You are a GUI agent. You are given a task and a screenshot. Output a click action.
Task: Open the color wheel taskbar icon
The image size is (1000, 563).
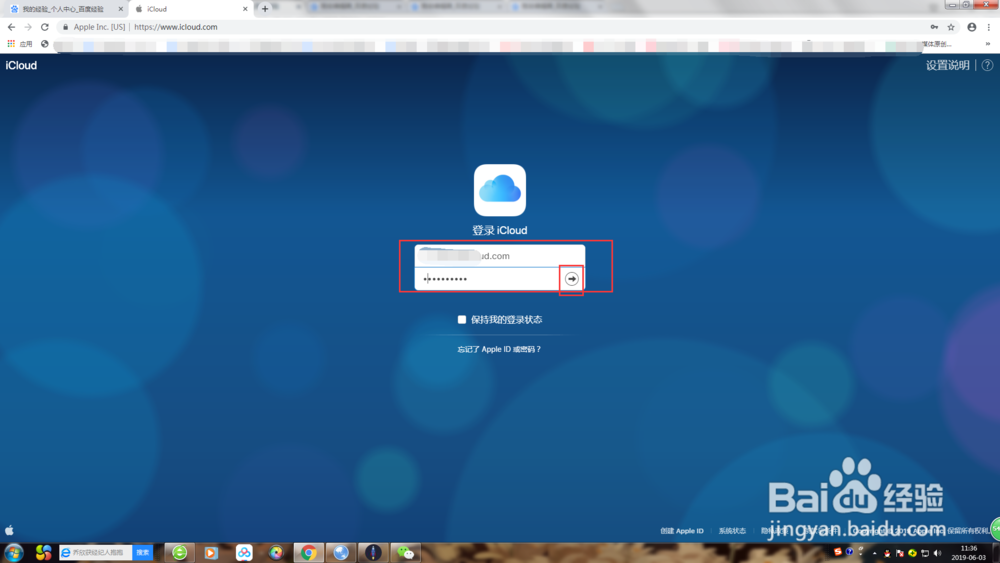276,552
